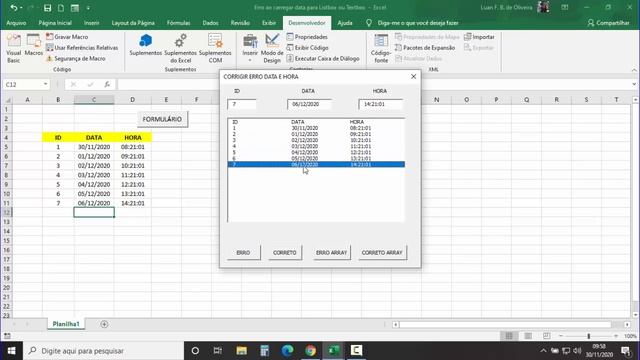
Task: Collapse the ribbon
Action: point(634,70)
